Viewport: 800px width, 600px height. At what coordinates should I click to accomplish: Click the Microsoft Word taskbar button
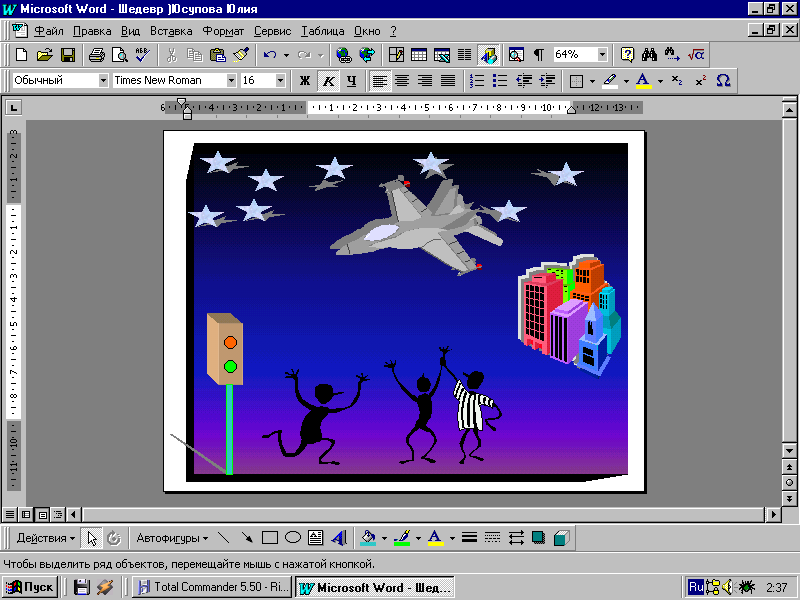[x=375, y=587]
